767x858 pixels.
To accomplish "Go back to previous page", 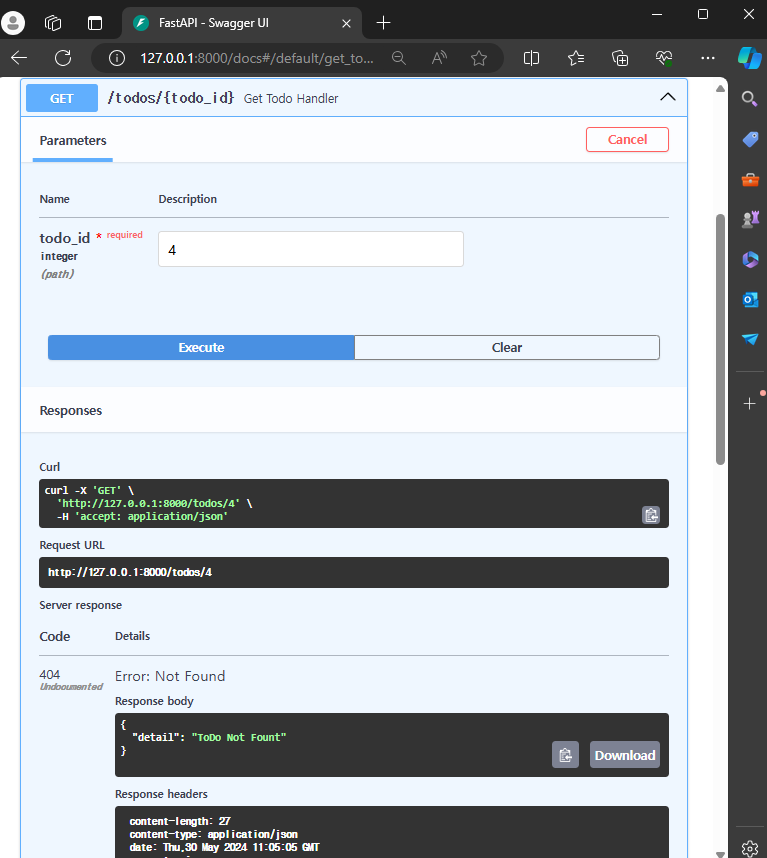I will (x=19, y=58).
